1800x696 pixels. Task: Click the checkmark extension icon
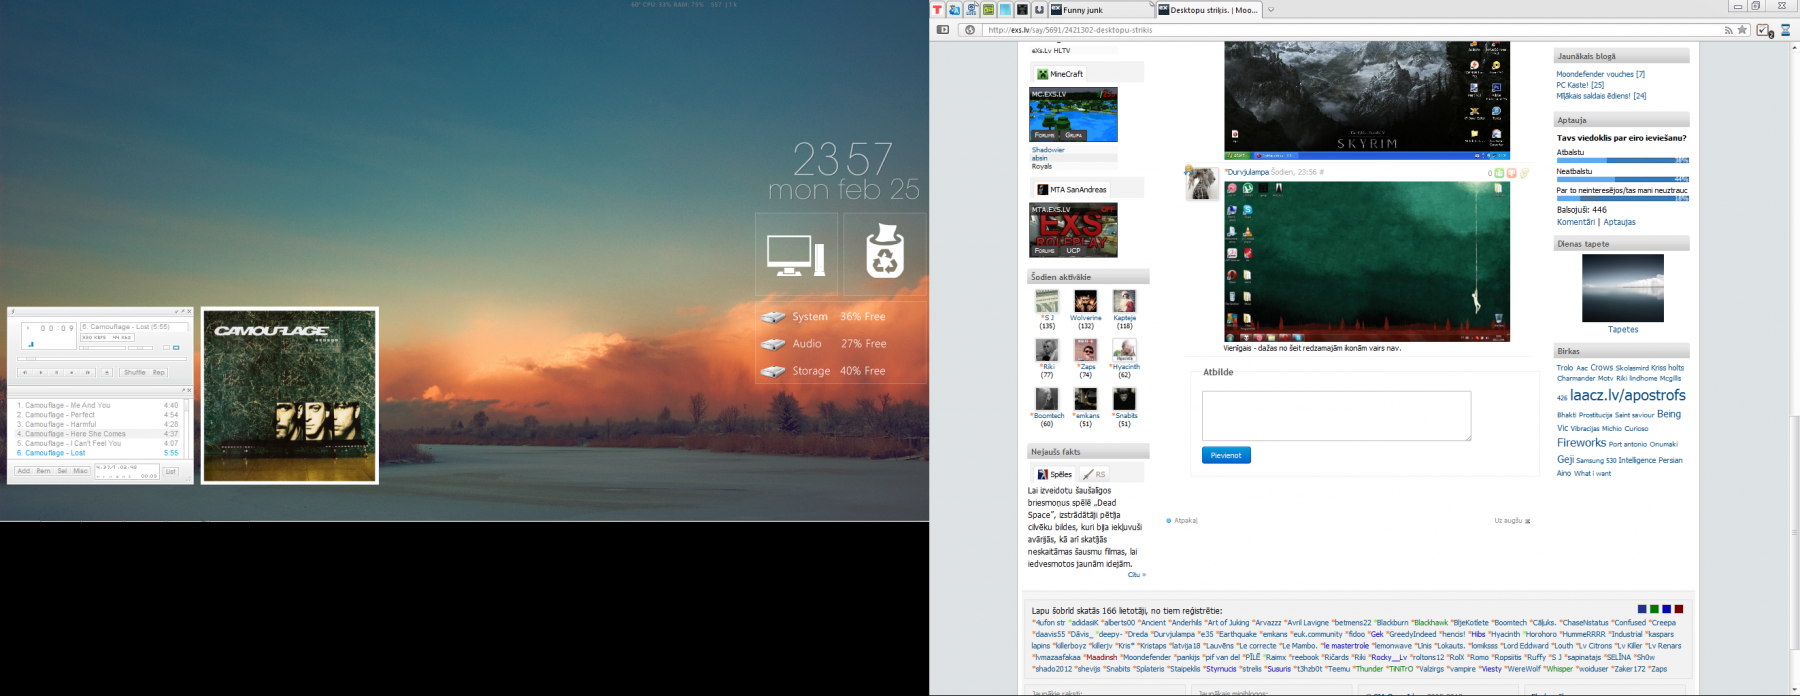(1763, 30)
